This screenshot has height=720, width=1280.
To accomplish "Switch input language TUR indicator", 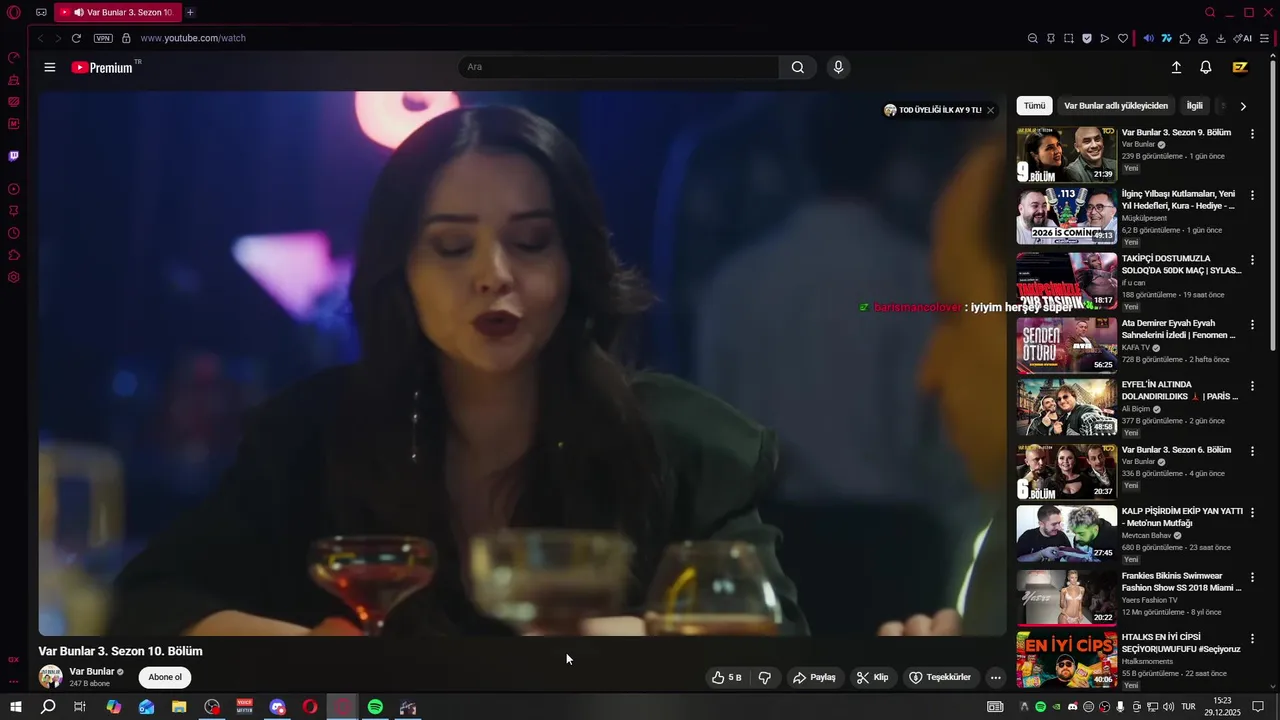I will [x=1189, y=707].
